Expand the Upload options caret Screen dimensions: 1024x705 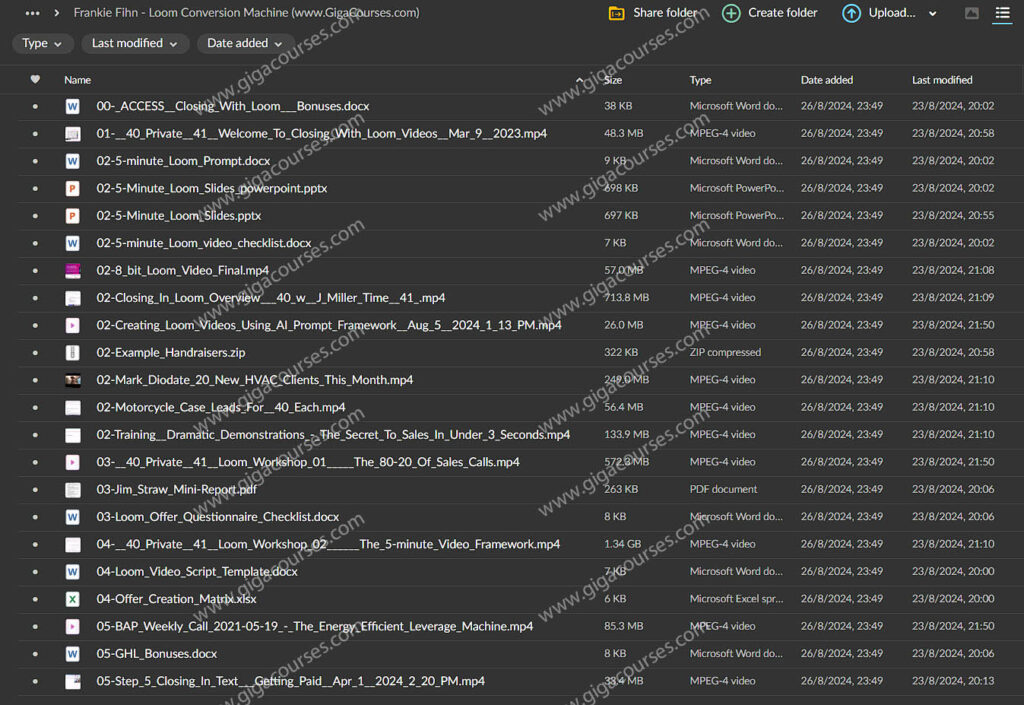[933, 14]
